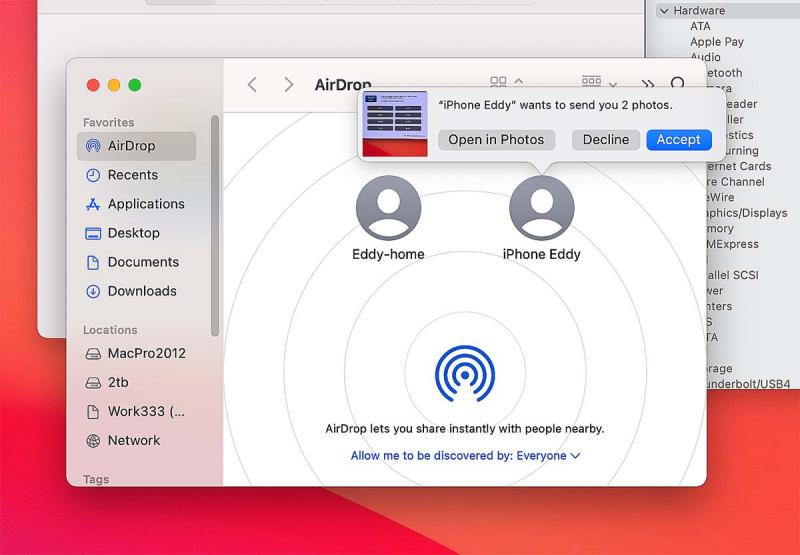Viewport: 800px width, 555px height.
Task: Minimize the AirDrop Finder window
Action: coord(114,85)
